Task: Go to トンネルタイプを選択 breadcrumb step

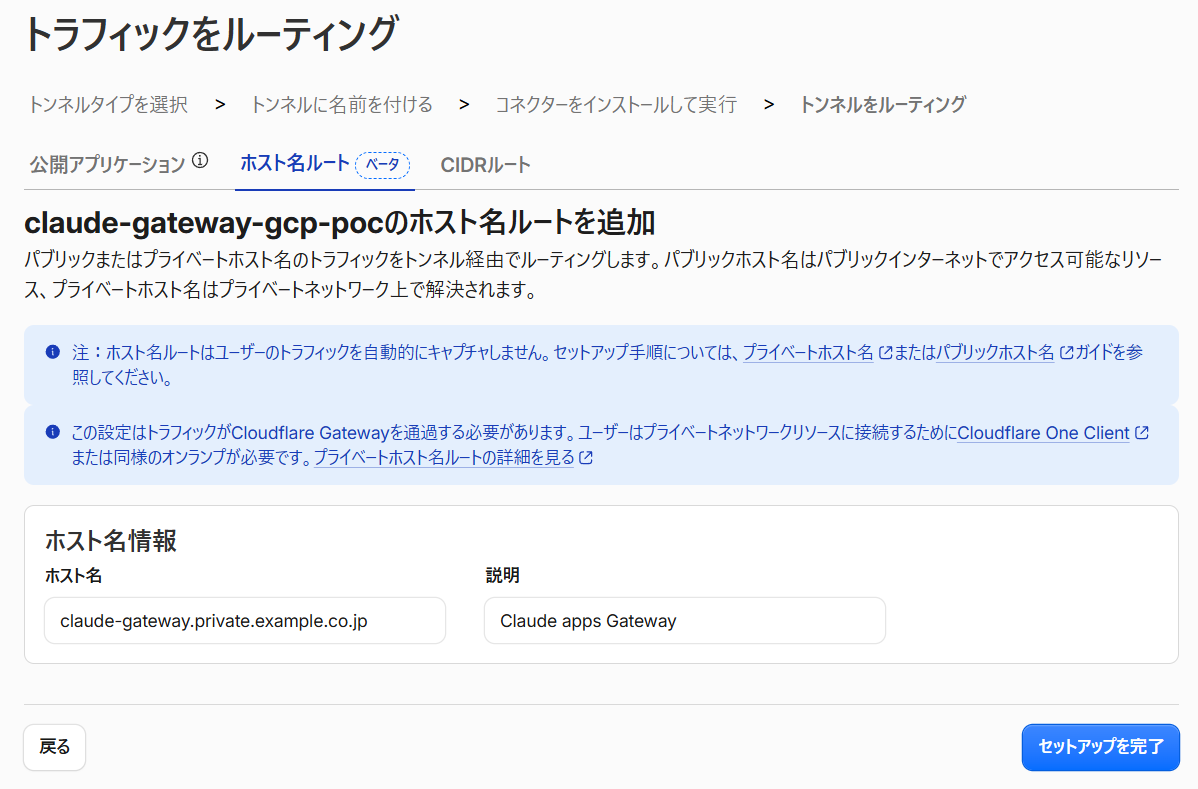Action: coord(108,105)
